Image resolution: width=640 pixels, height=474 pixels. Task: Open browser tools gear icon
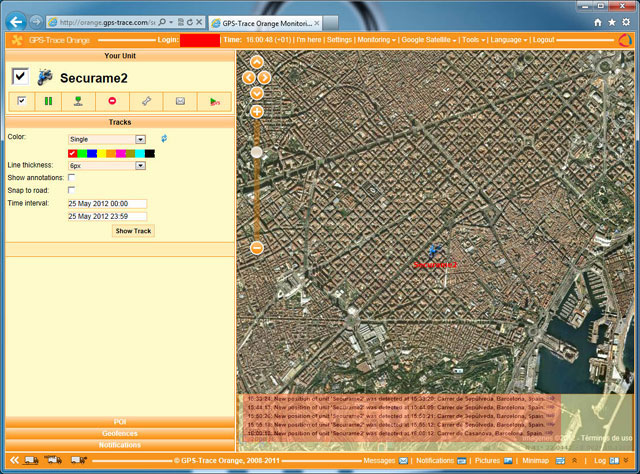[626, 22]
